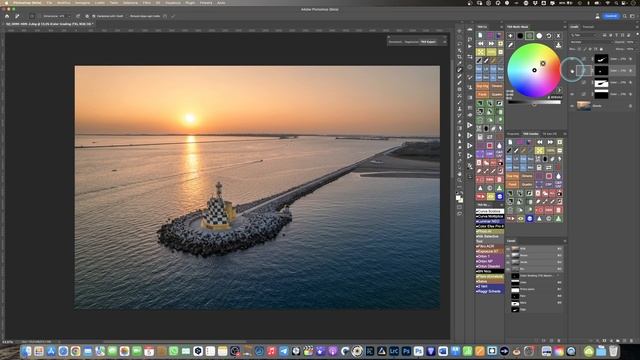The height and width of the screenshot is (360, 640).
Task: Toggle Quick Mask mode icon below color swatches
Action: click(459, 207)
